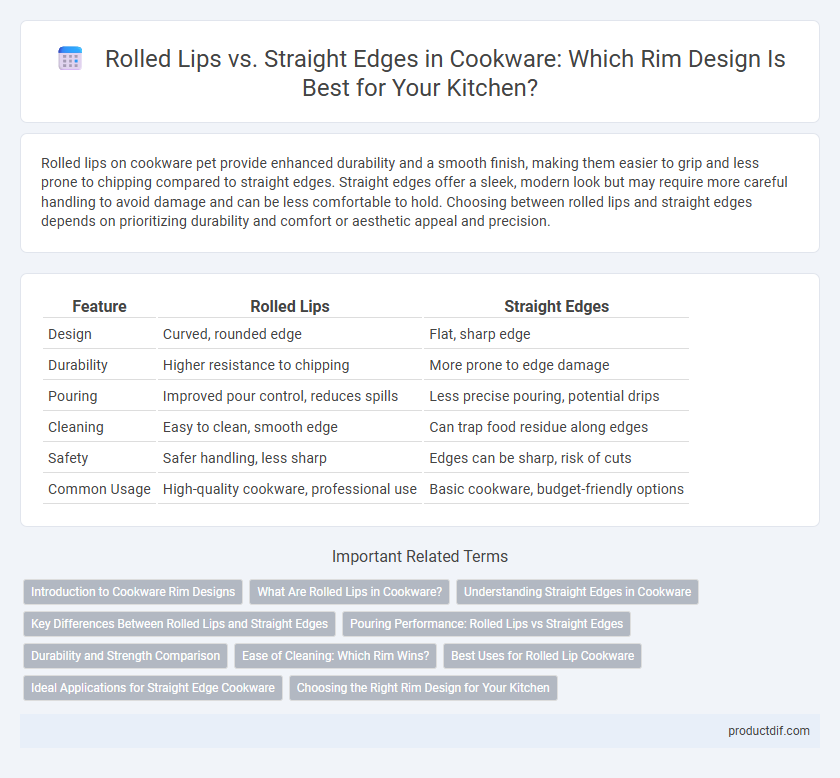840x778 pixels.
Task: Click 'Can trap food residue along edges' cell
Action: tap(556, 427)
